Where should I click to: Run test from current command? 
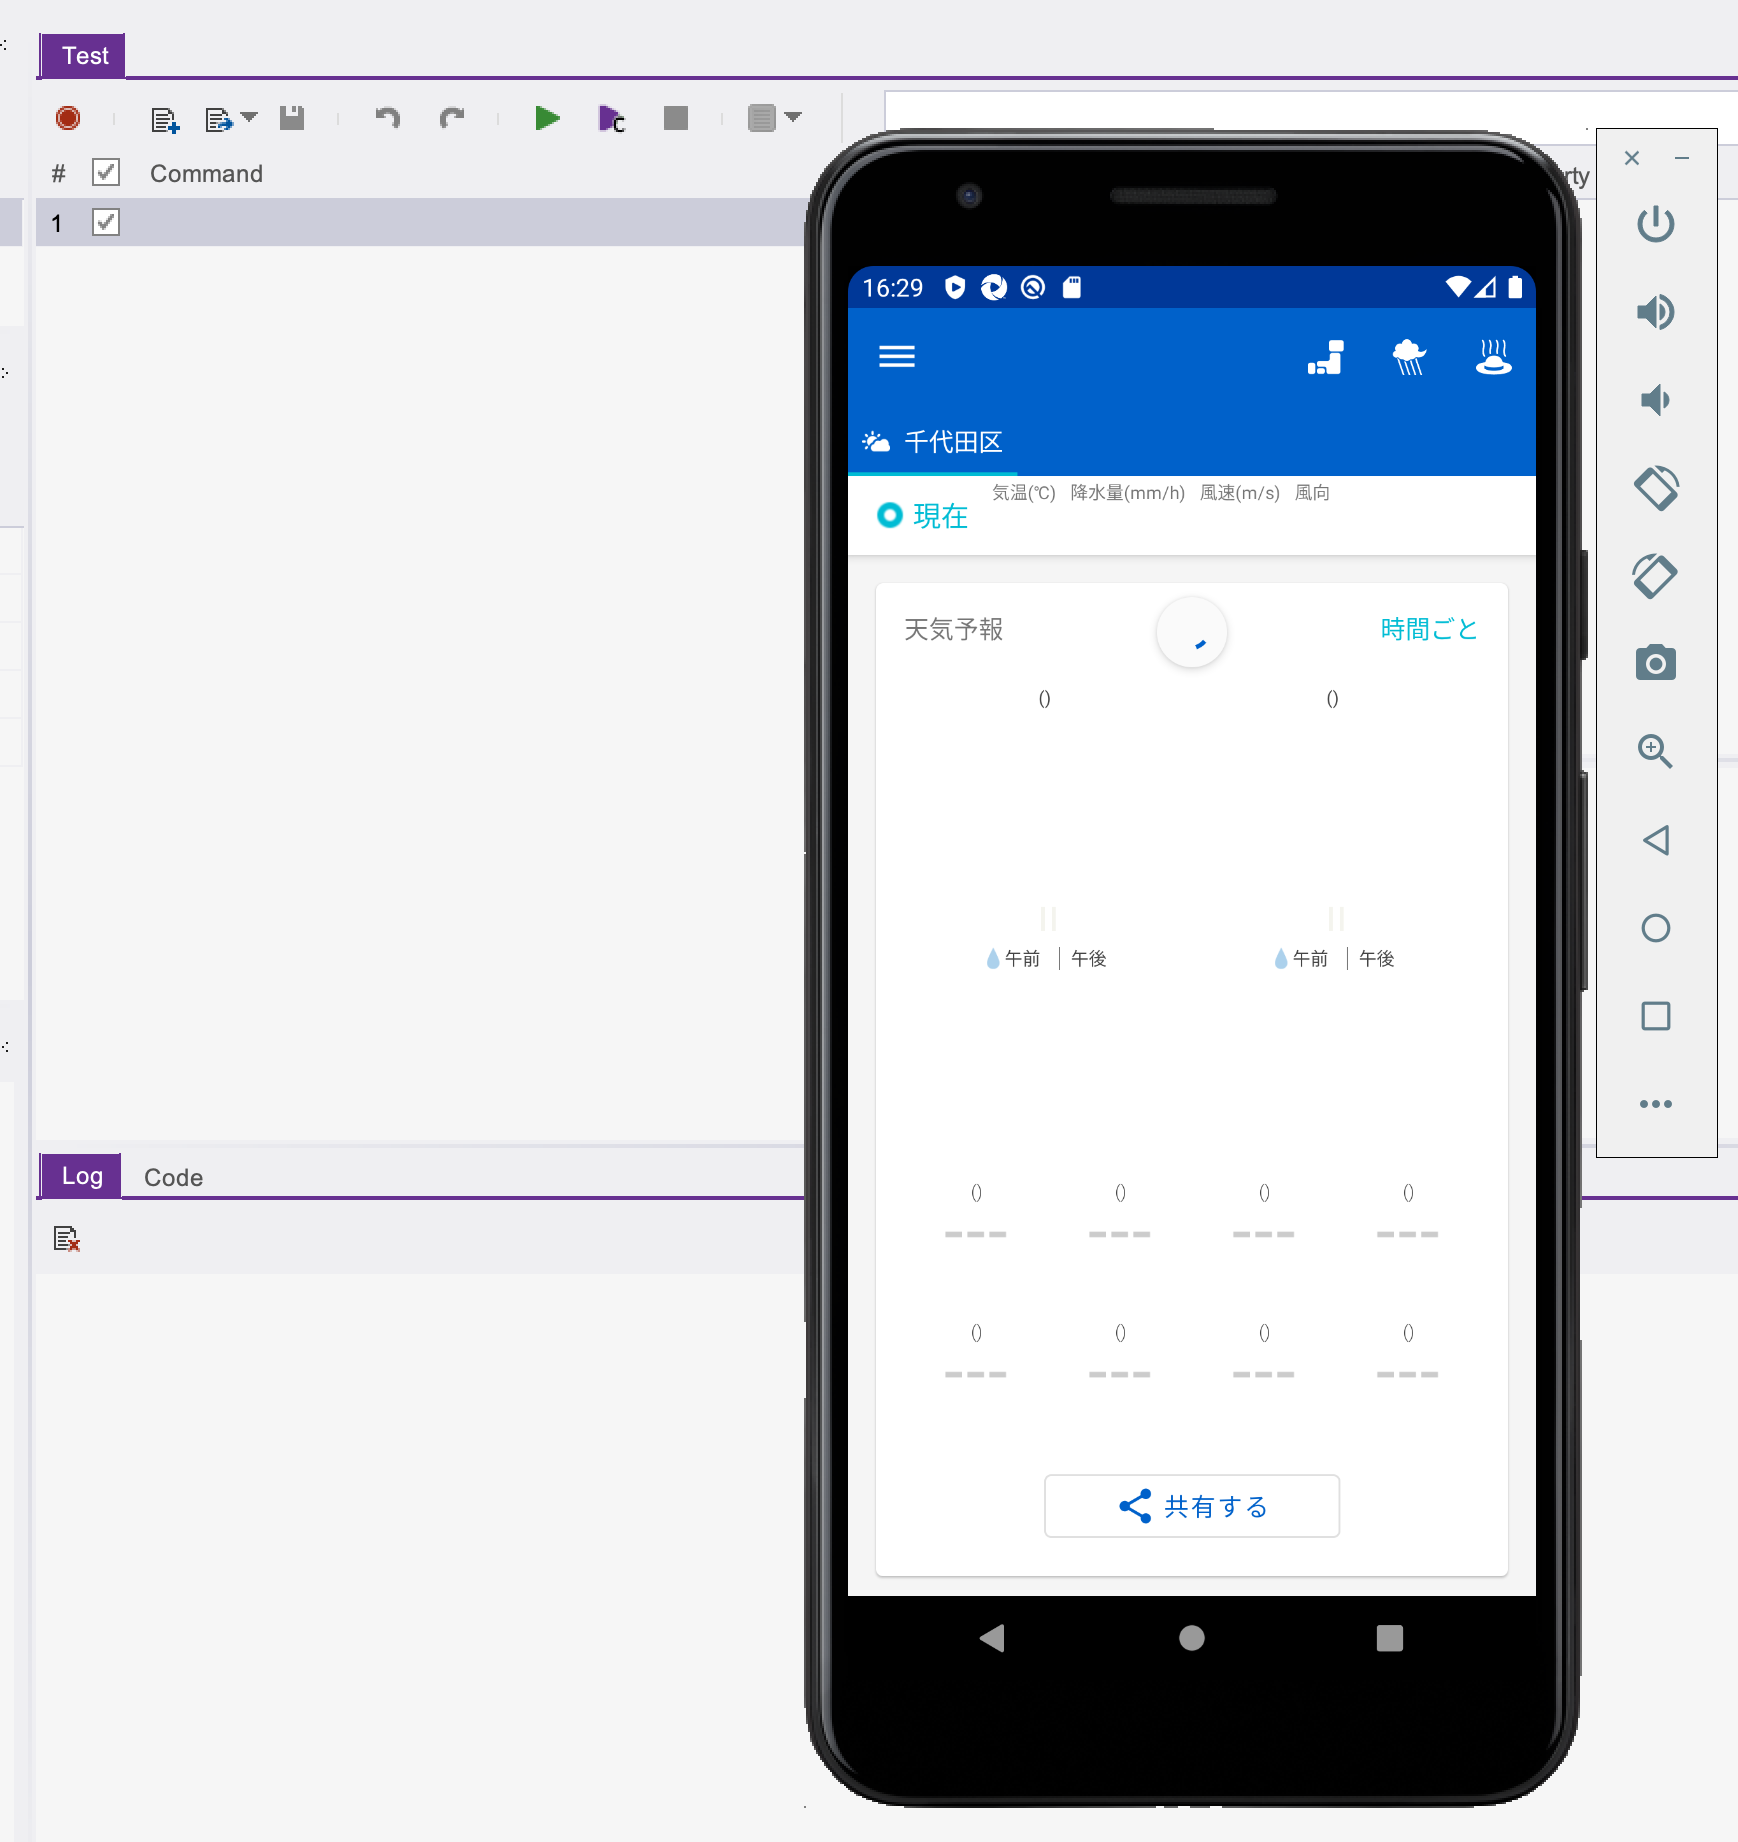pos(611,119)
